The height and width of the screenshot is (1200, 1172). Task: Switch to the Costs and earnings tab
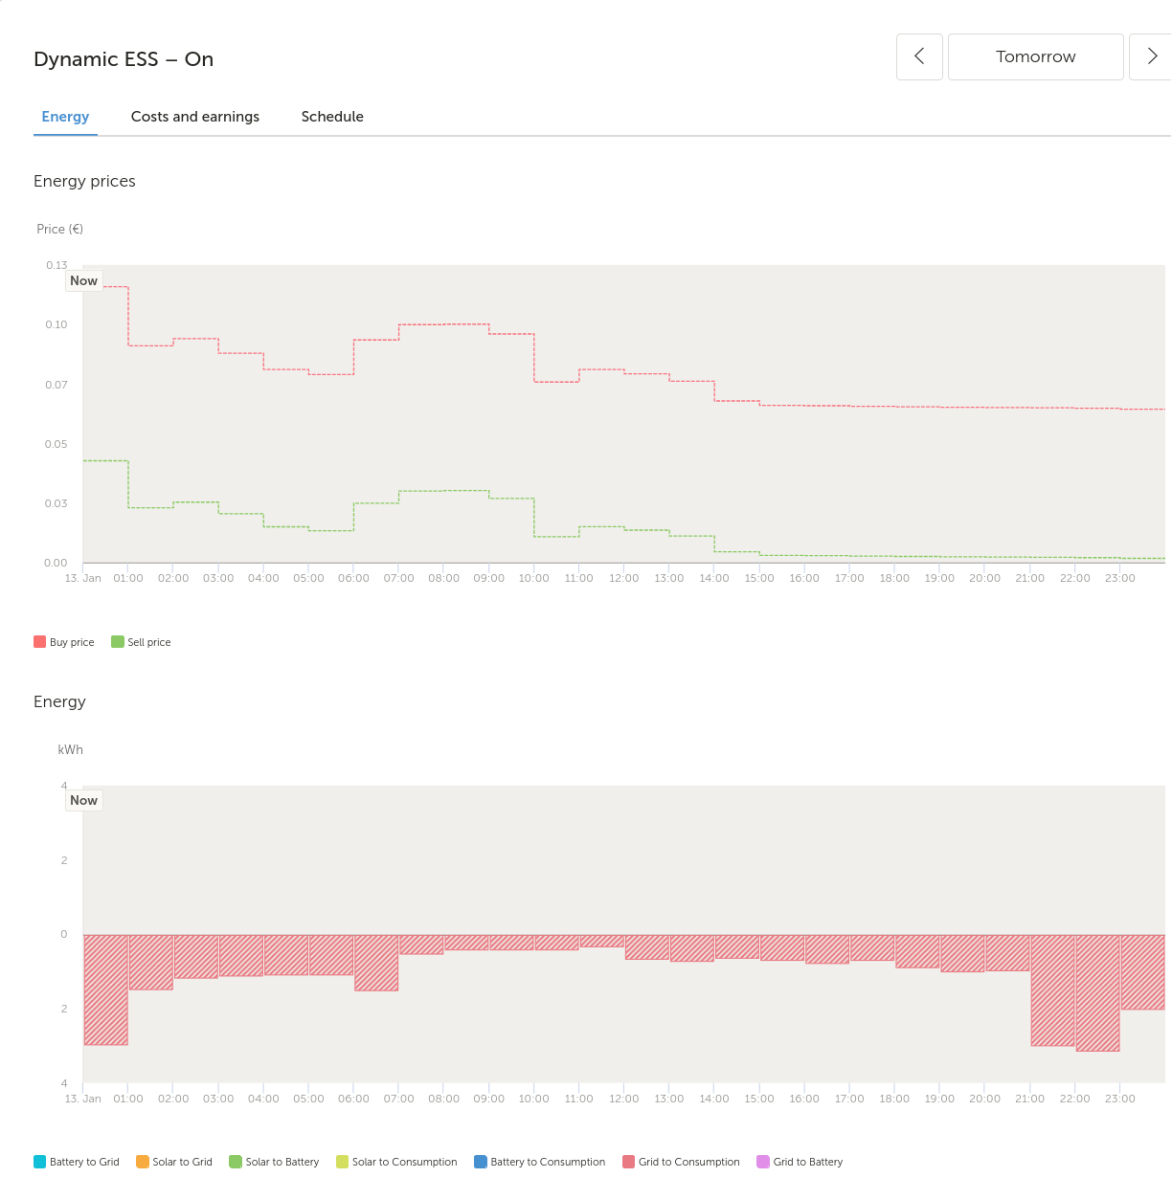195,117
